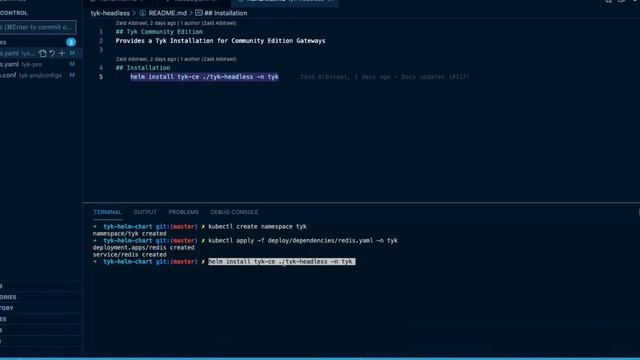Click the selected yaml file row status M
This screenshot has height=360, width=640.
(x=72, y=53)
